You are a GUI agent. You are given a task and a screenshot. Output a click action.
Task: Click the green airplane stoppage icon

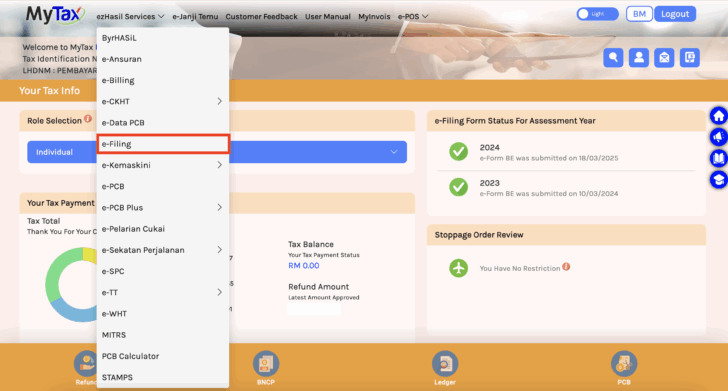click(458, 268)
